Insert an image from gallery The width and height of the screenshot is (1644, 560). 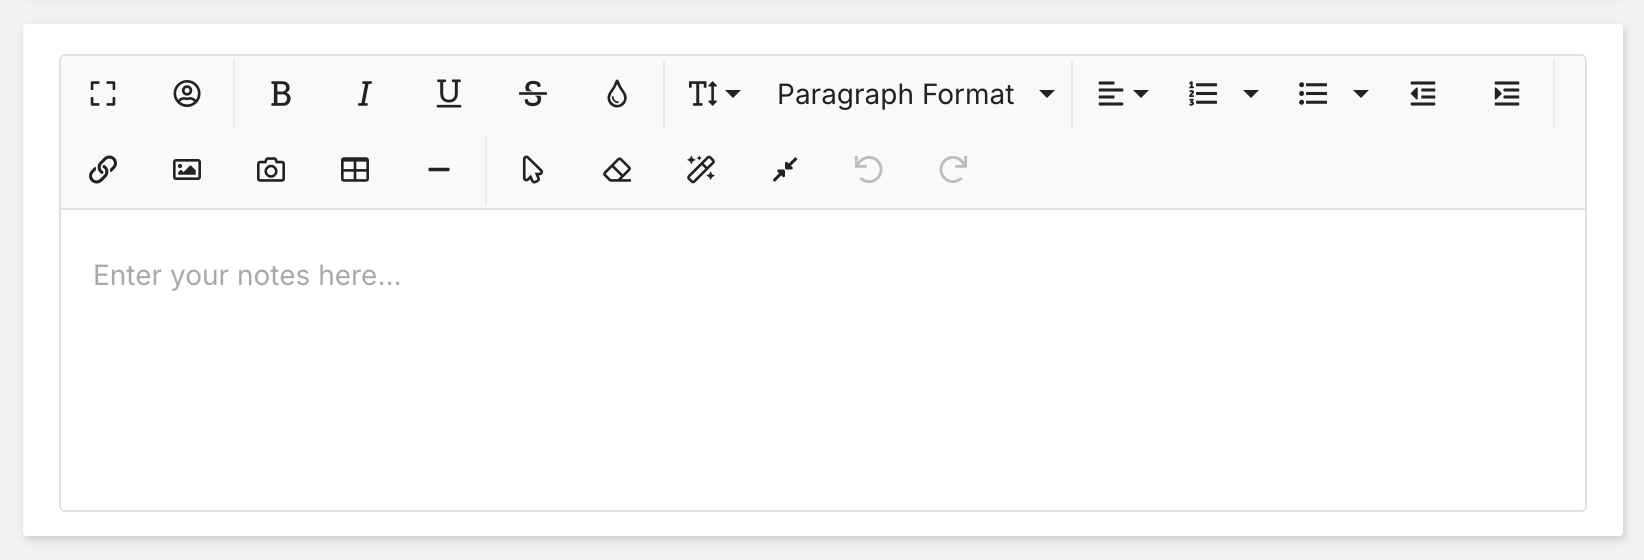[x=187, y=170]
